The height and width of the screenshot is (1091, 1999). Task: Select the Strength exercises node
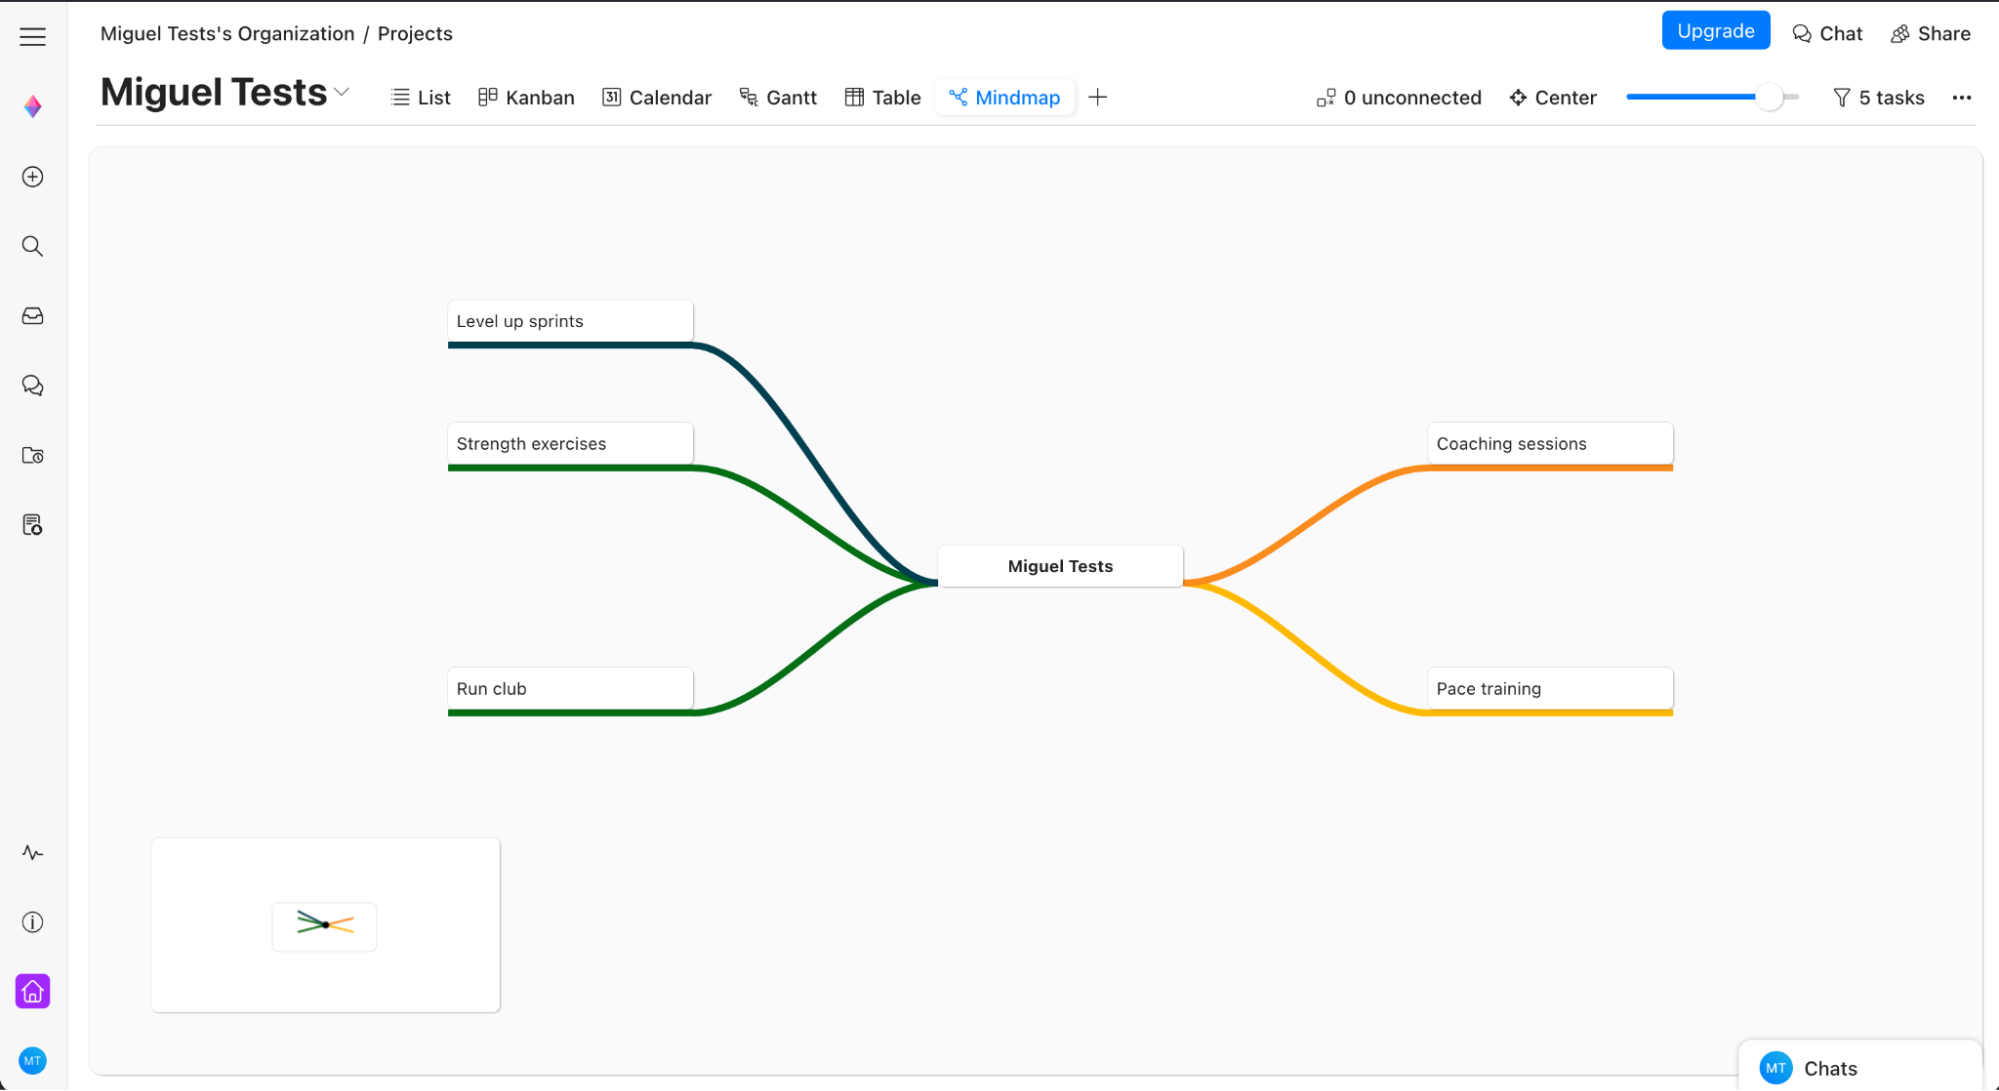point(570,444)
